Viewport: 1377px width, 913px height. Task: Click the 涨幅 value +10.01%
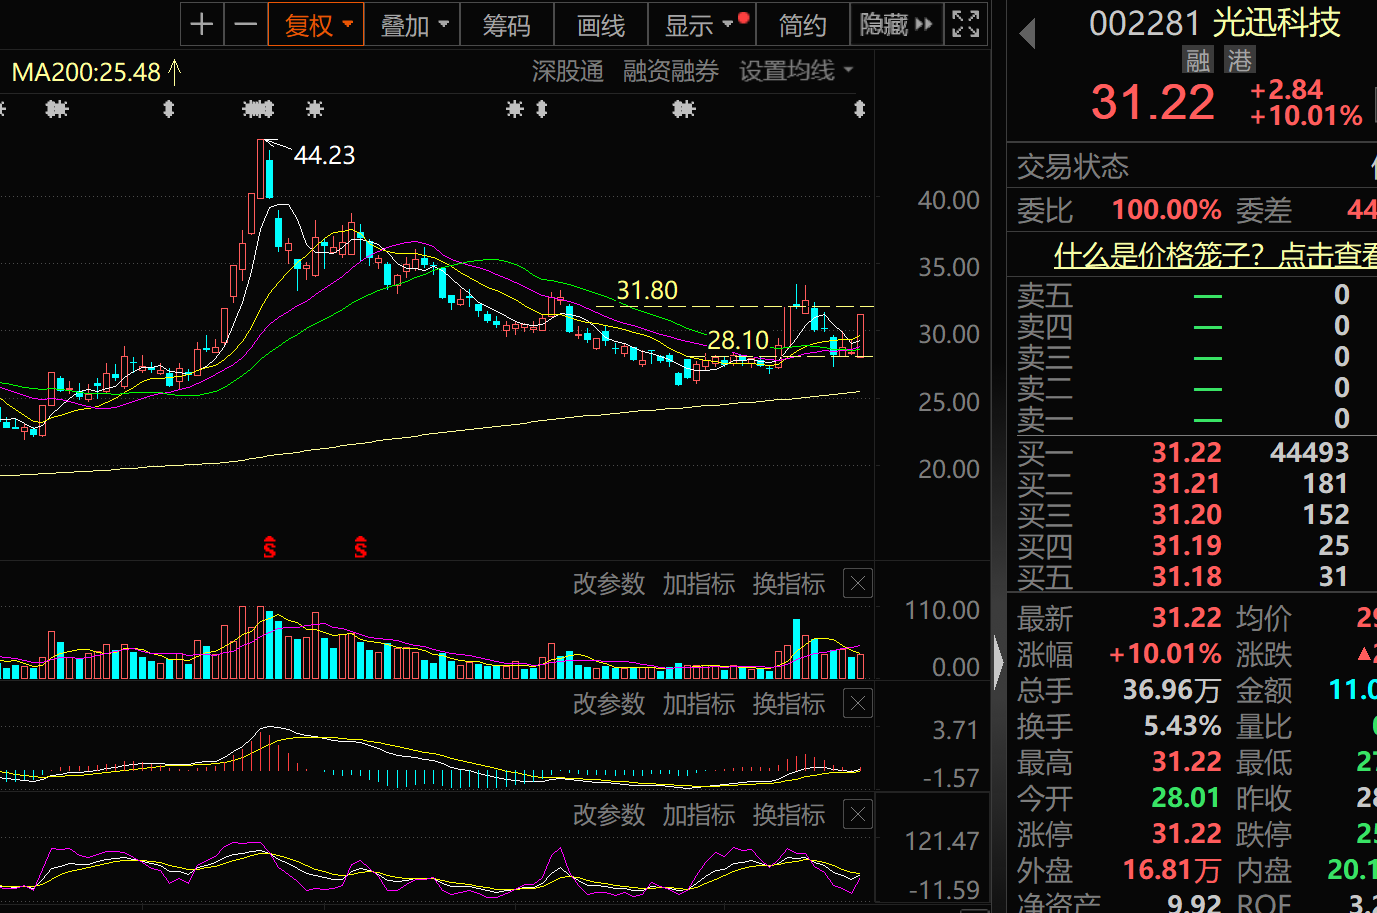(x=1166, y=654)
